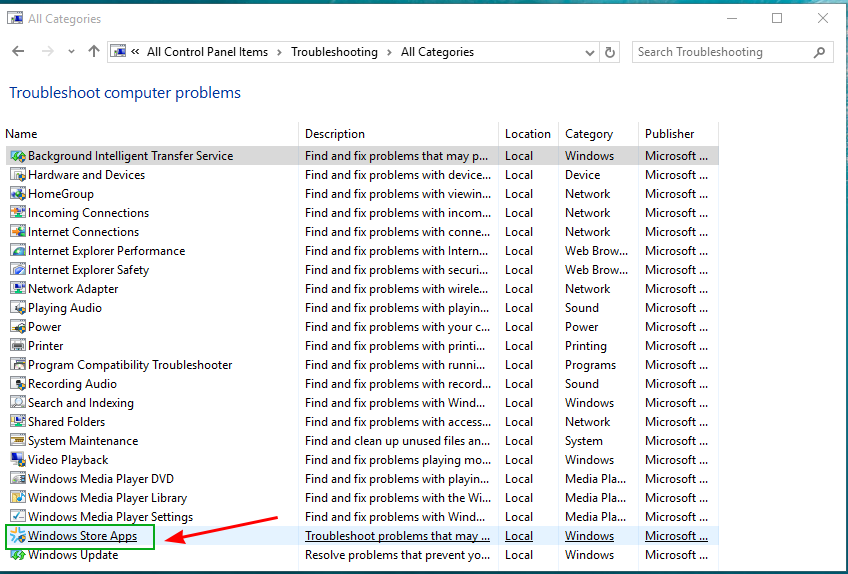
Task: Open the recent locations dropdown arrow
Action: point(71,52)
